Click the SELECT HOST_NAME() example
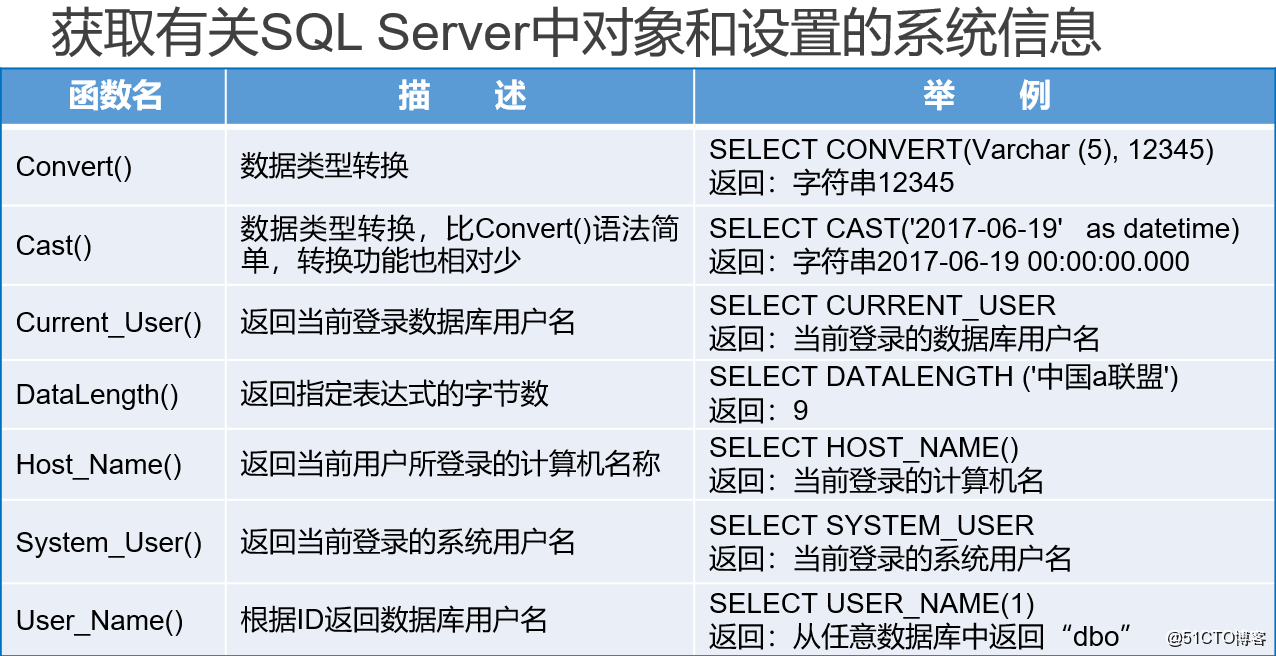Screen dimensions: 1276x656 (x=864, y=448)
